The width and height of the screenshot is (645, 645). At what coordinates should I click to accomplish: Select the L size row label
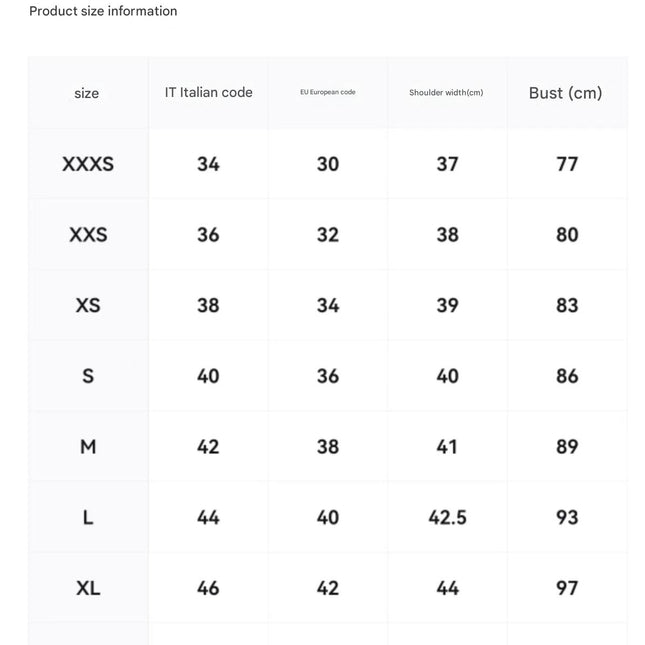point(88,517)
